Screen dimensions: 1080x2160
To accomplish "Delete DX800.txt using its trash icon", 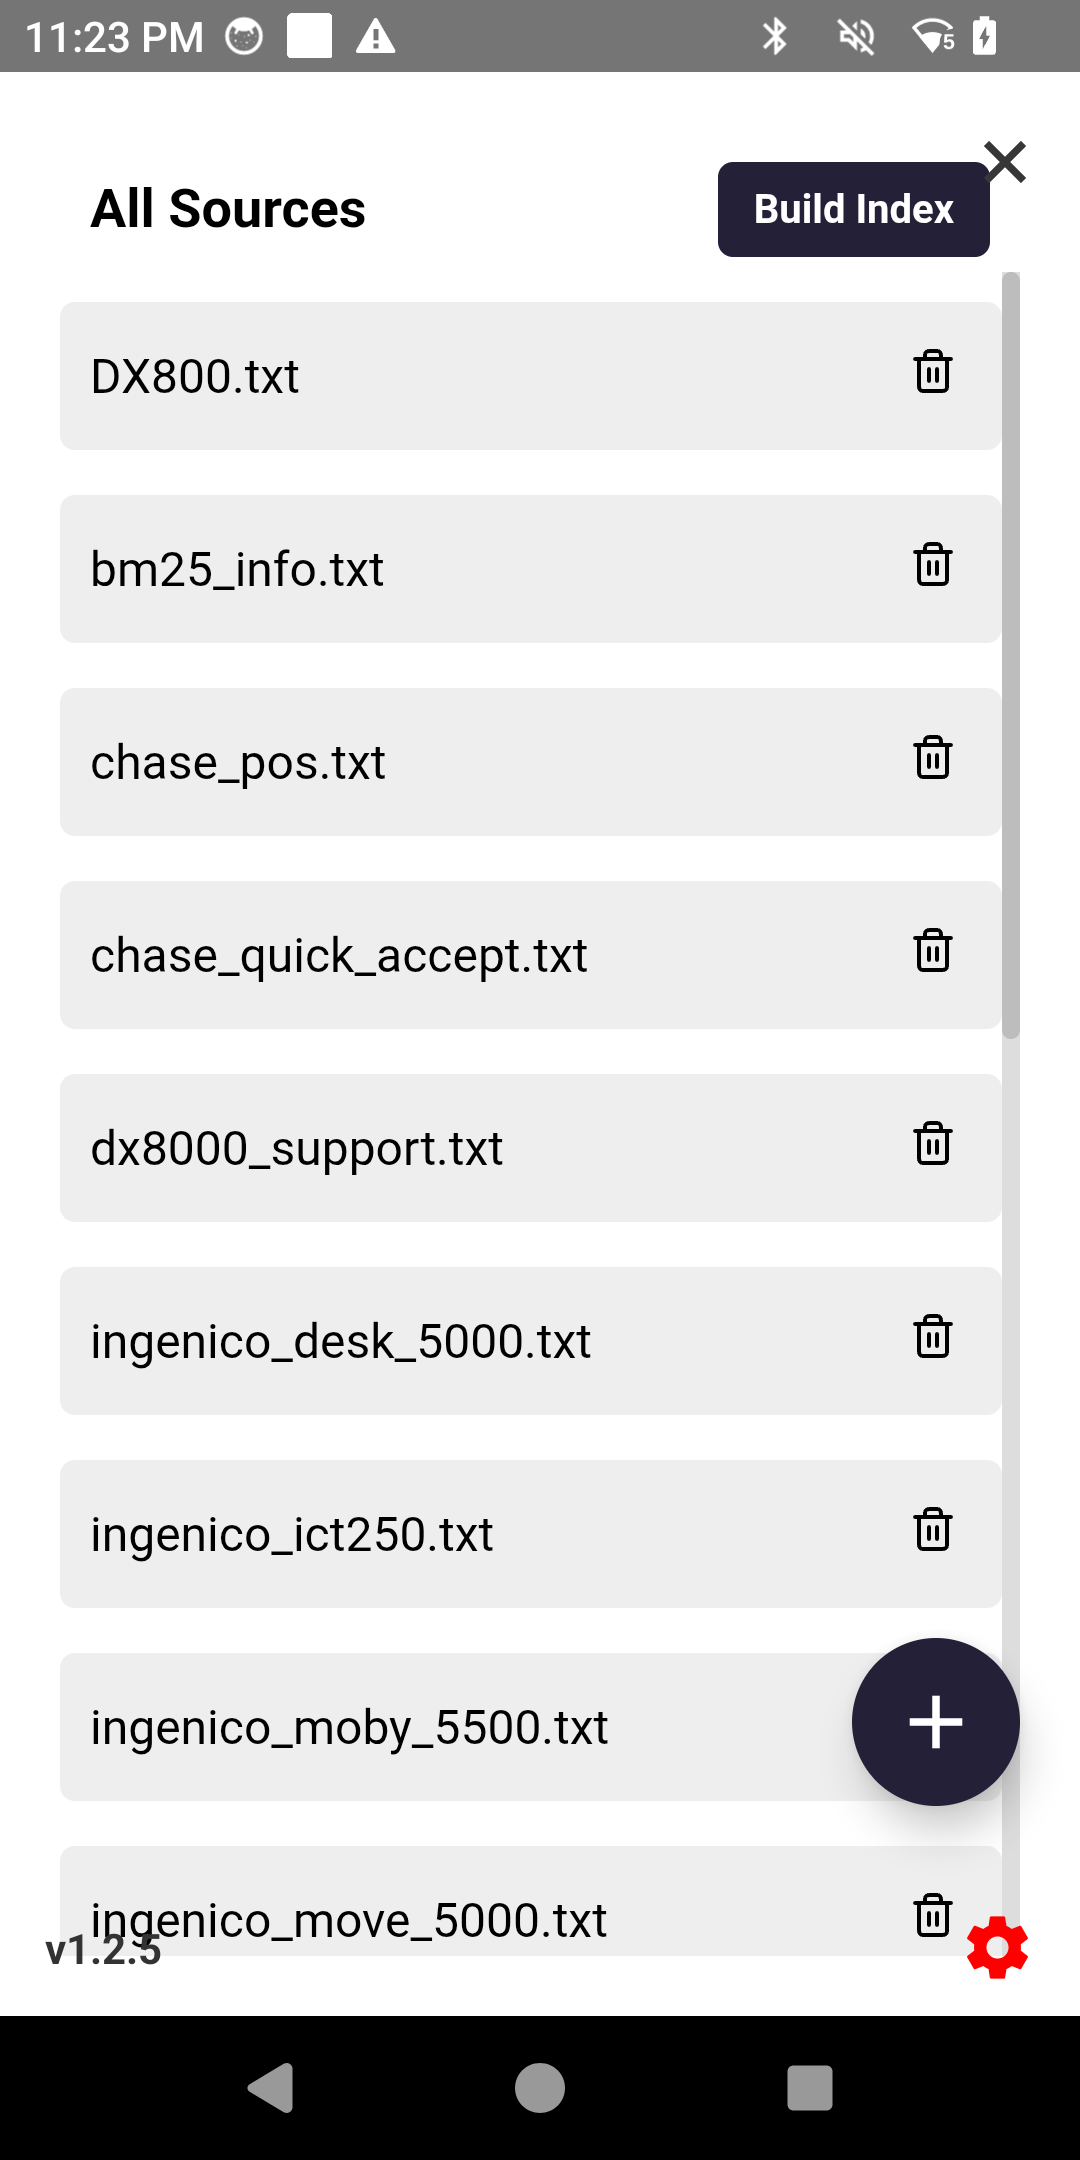I will pyautogui.click(x=932, y=375).
